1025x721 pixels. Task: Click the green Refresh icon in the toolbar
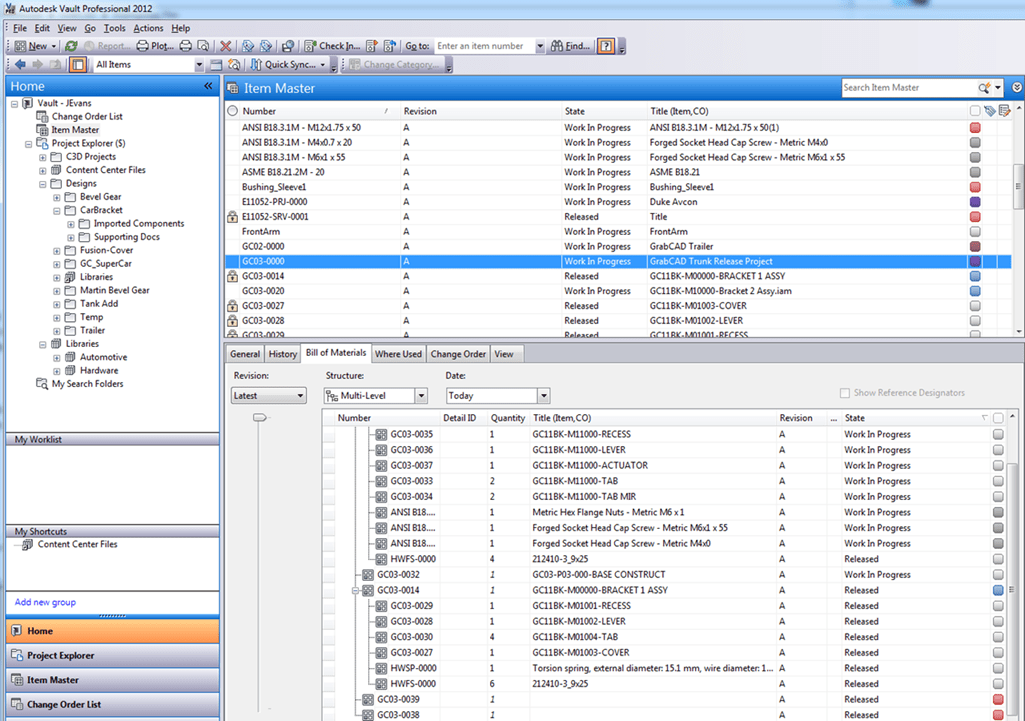pos(71,46)
